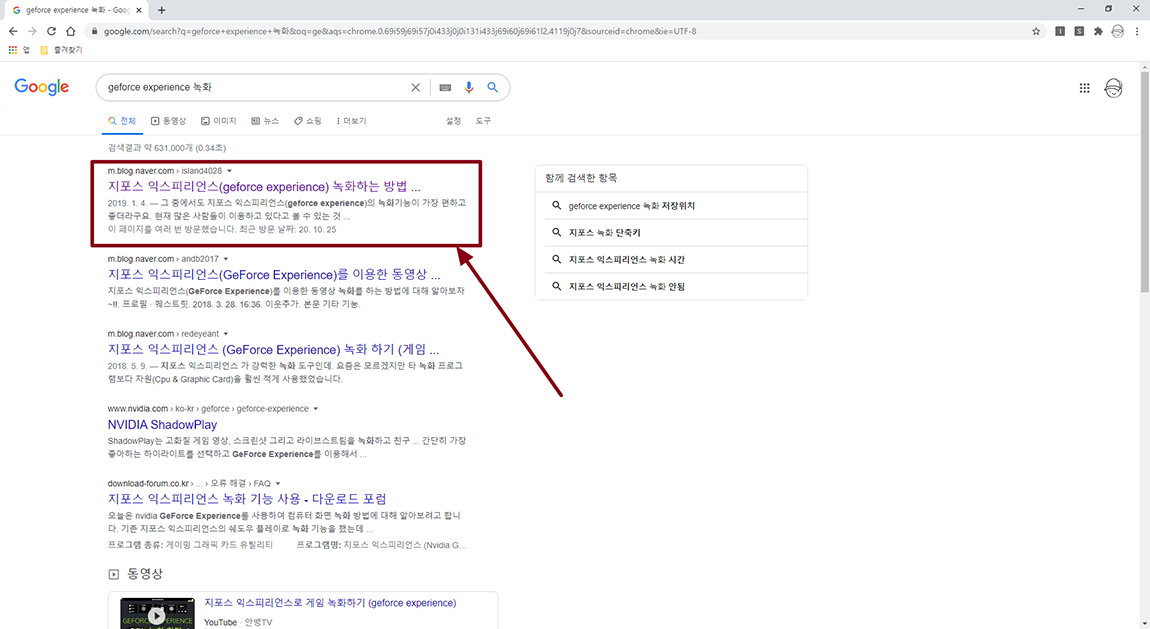
Task: Open the 도구 search tools
Action: (483, 121)
